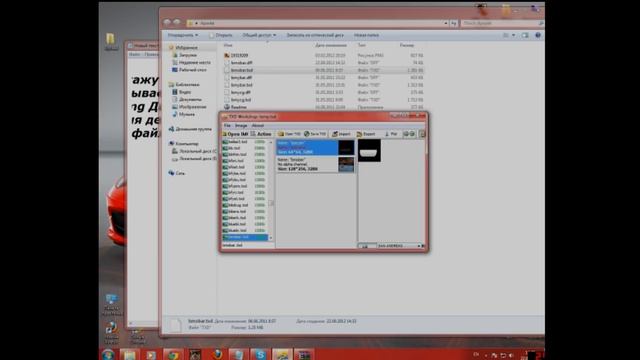This screenshot has height=360, width=640.
Task: Click Skype icon on taskbar
Action: (x=261, y=355)
